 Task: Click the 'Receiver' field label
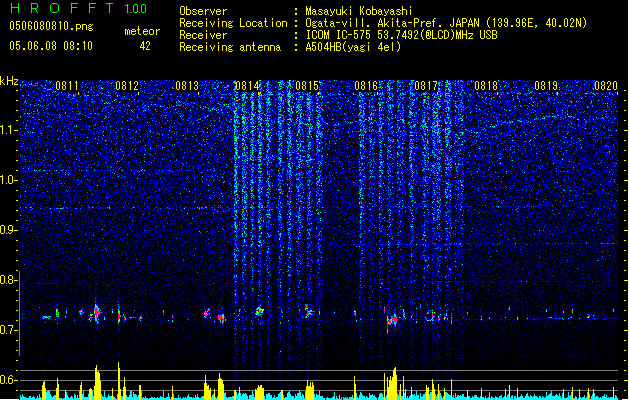click(x=203, y=35)
